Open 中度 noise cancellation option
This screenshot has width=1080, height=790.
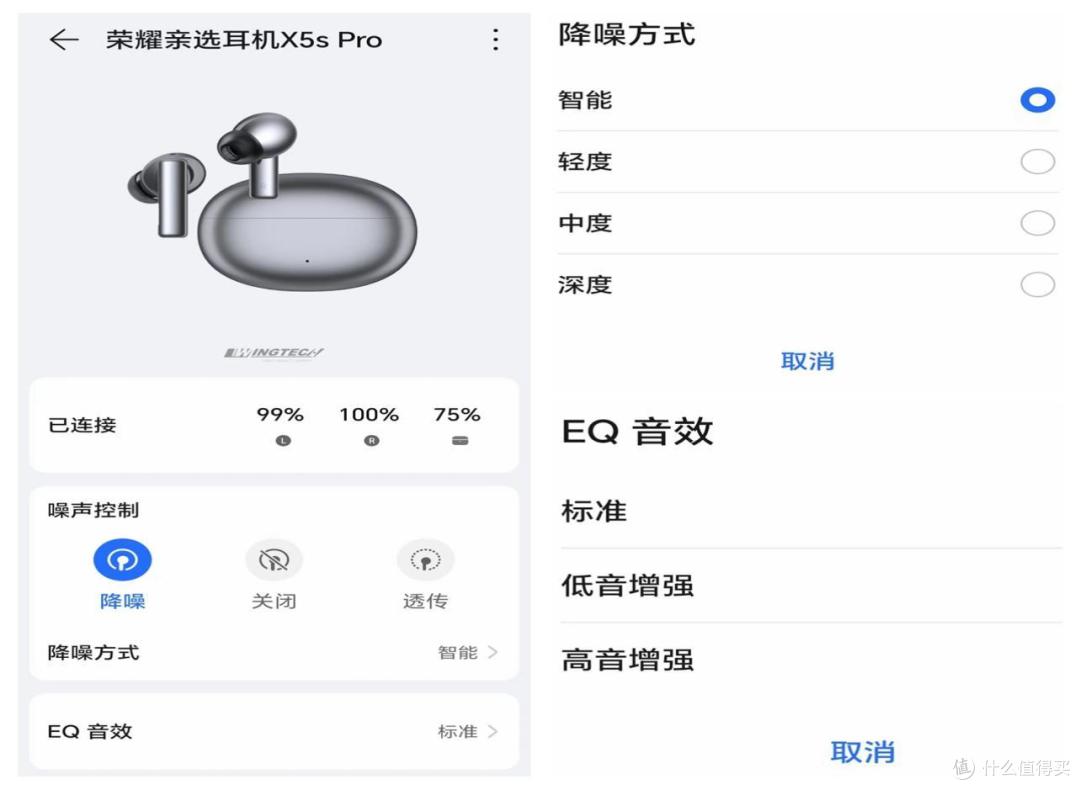(1037, 222)
